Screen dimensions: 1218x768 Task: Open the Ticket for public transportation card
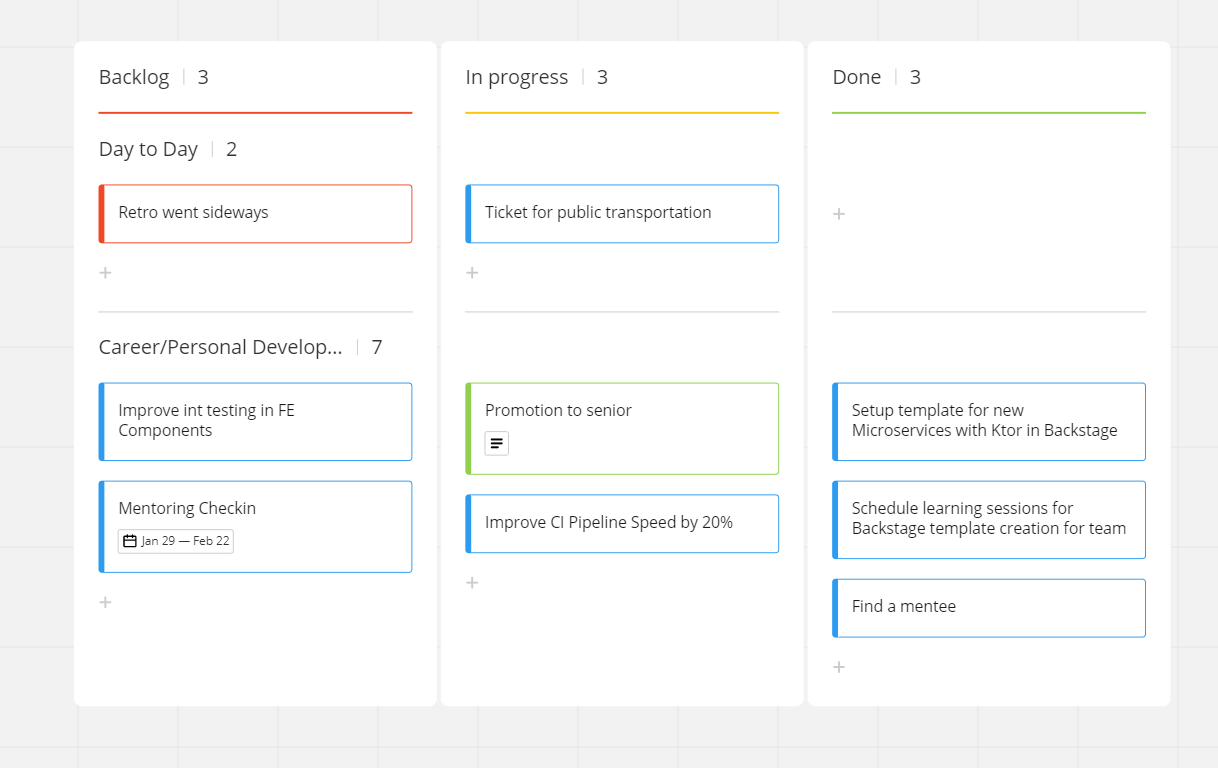[621, 213]
